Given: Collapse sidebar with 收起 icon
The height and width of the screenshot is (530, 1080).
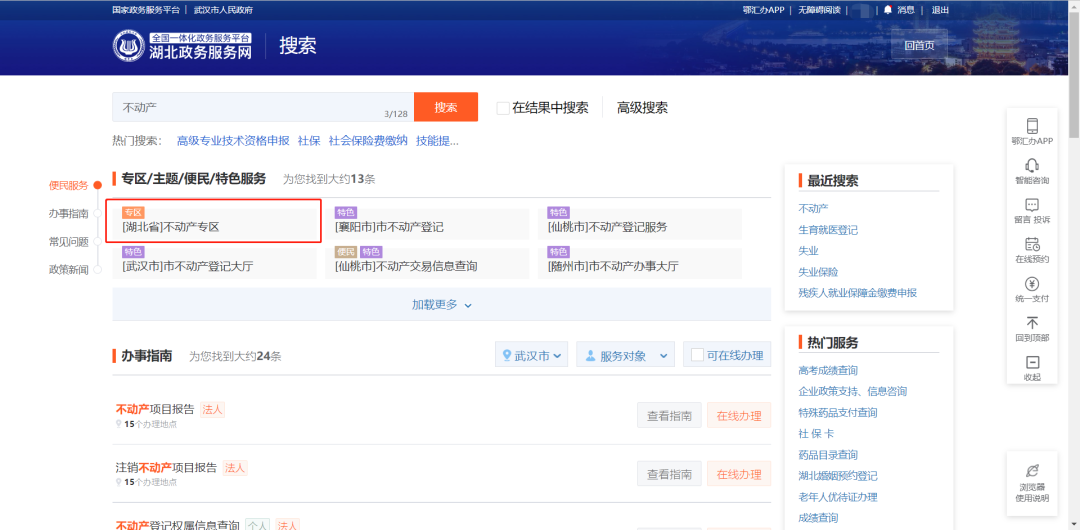Looking at the screenshot, I should pyautogui.click(x=1032, y=362).
